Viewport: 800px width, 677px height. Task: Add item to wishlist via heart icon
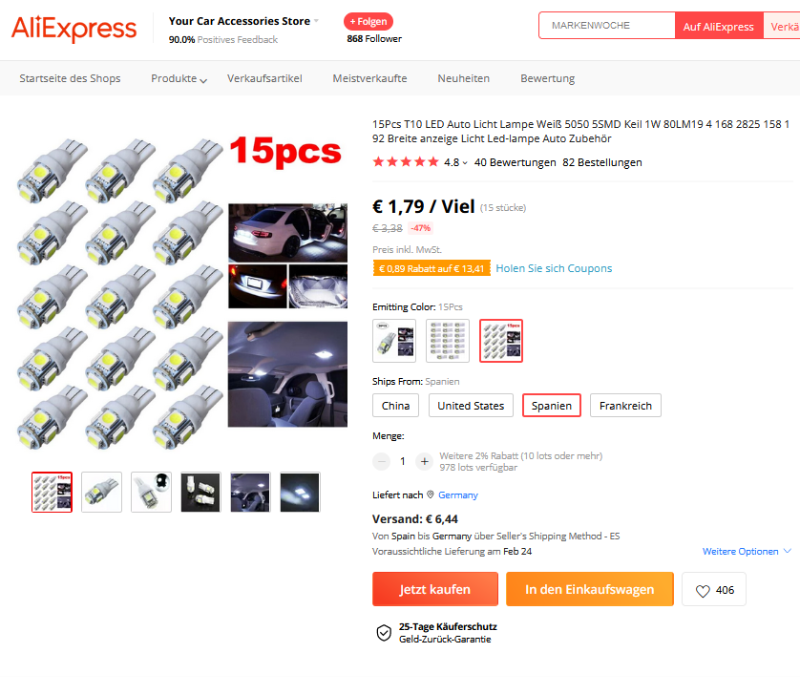703,591
